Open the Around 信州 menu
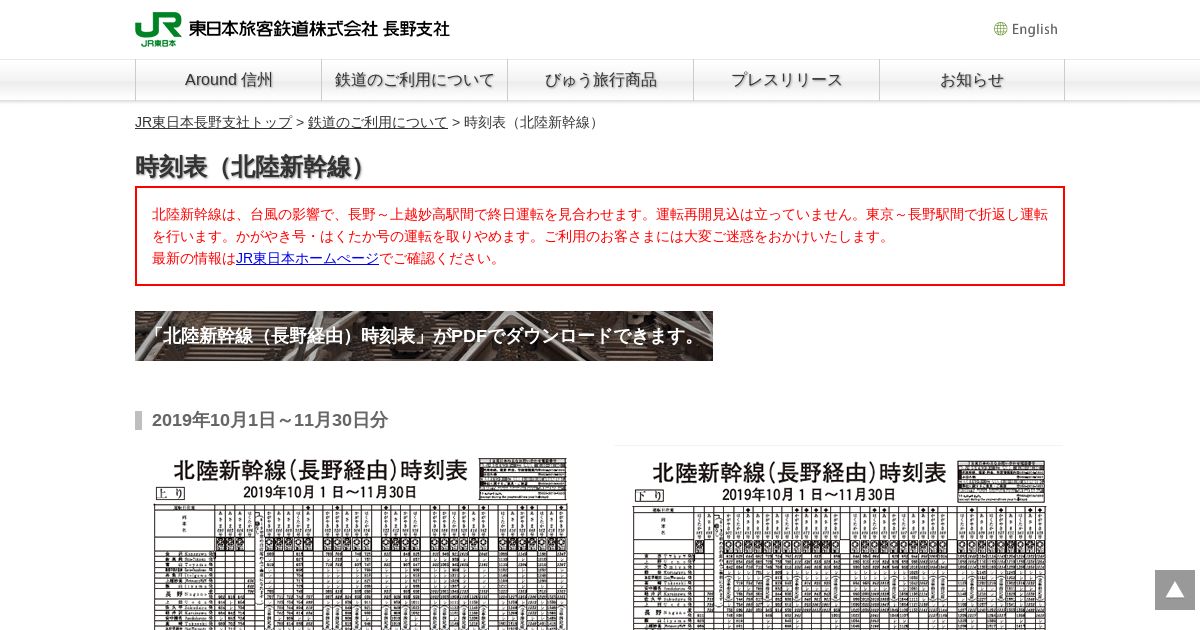This screenshot has width=1200, height=630. tap(229, 80)
